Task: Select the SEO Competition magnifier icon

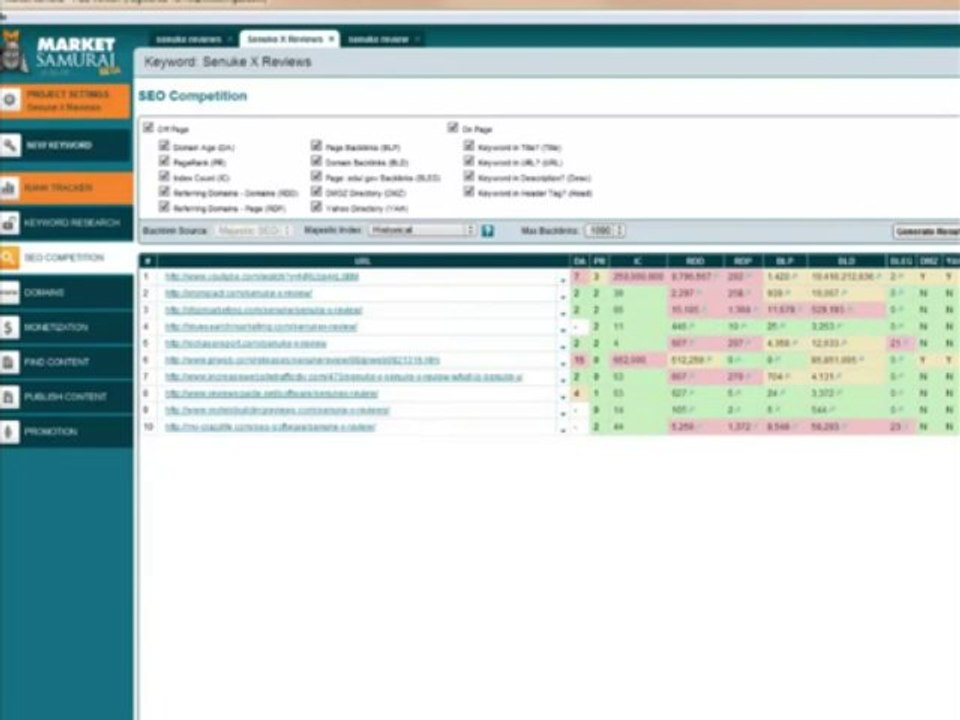Action: click(x=9, y=258)
